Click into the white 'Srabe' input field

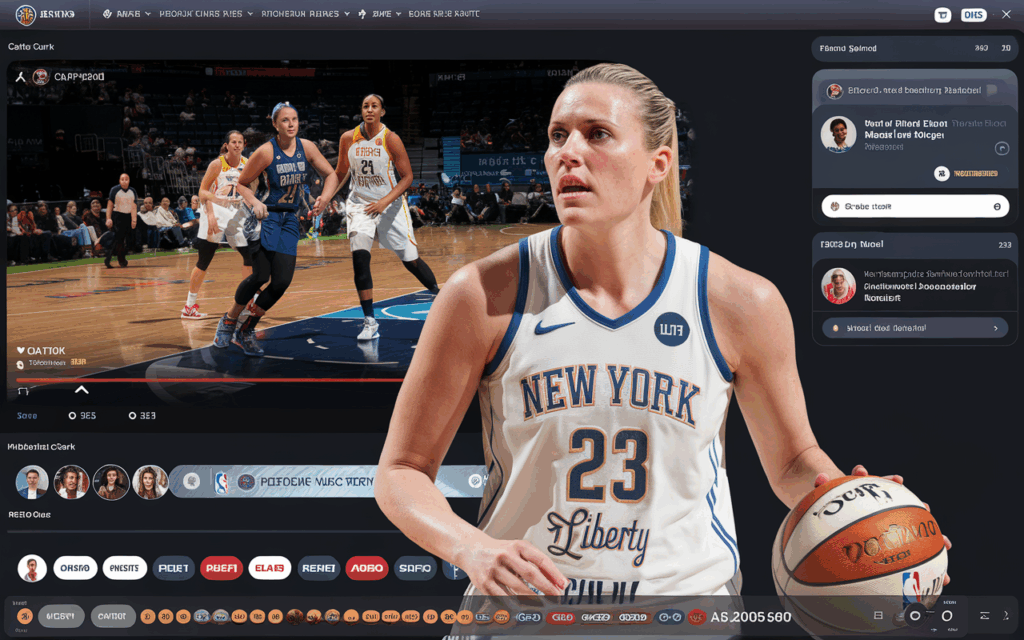tap(915, 206)
